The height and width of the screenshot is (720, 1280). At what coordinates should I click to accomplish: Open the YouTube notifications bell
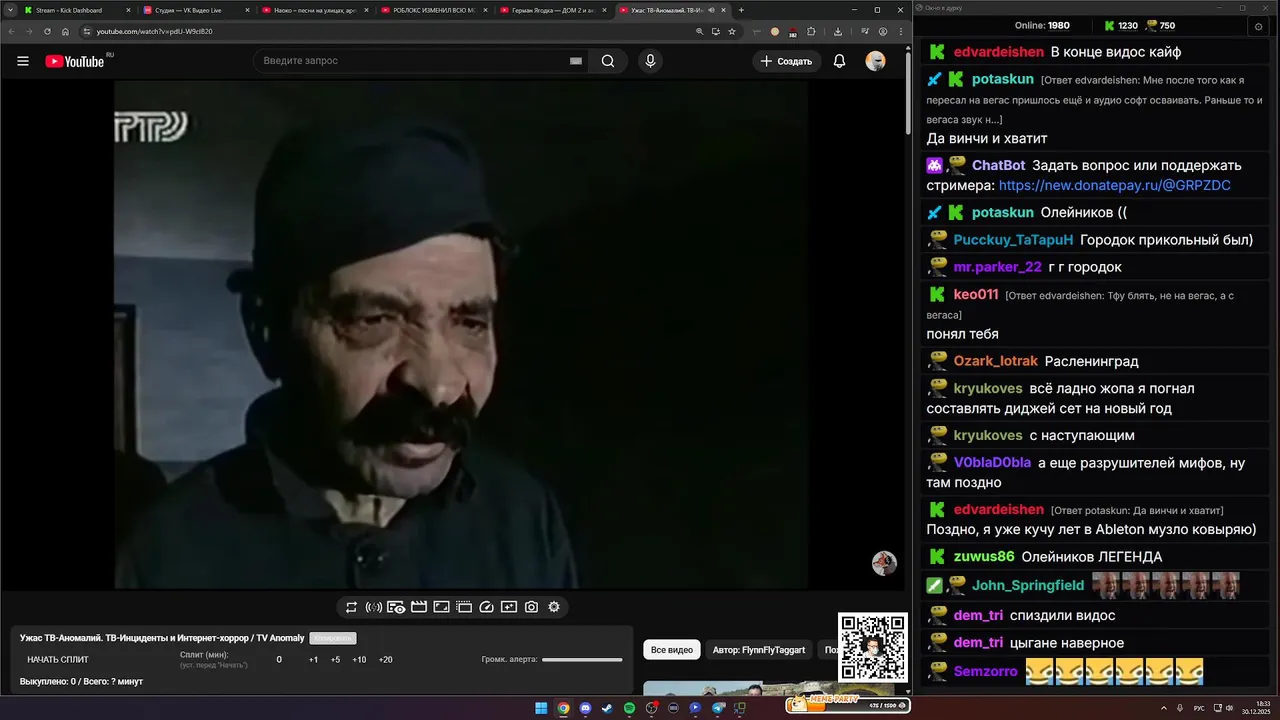839,61
